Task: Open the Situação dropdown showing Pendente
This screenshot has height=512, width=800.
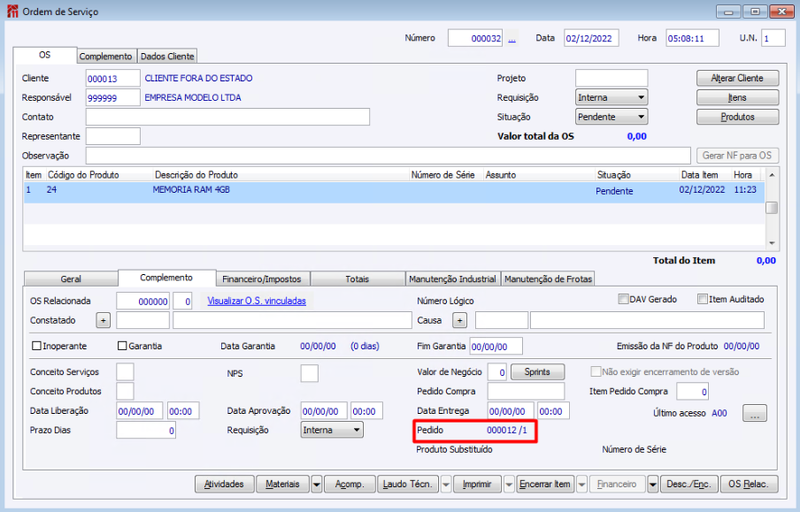Action: [611, 117]
